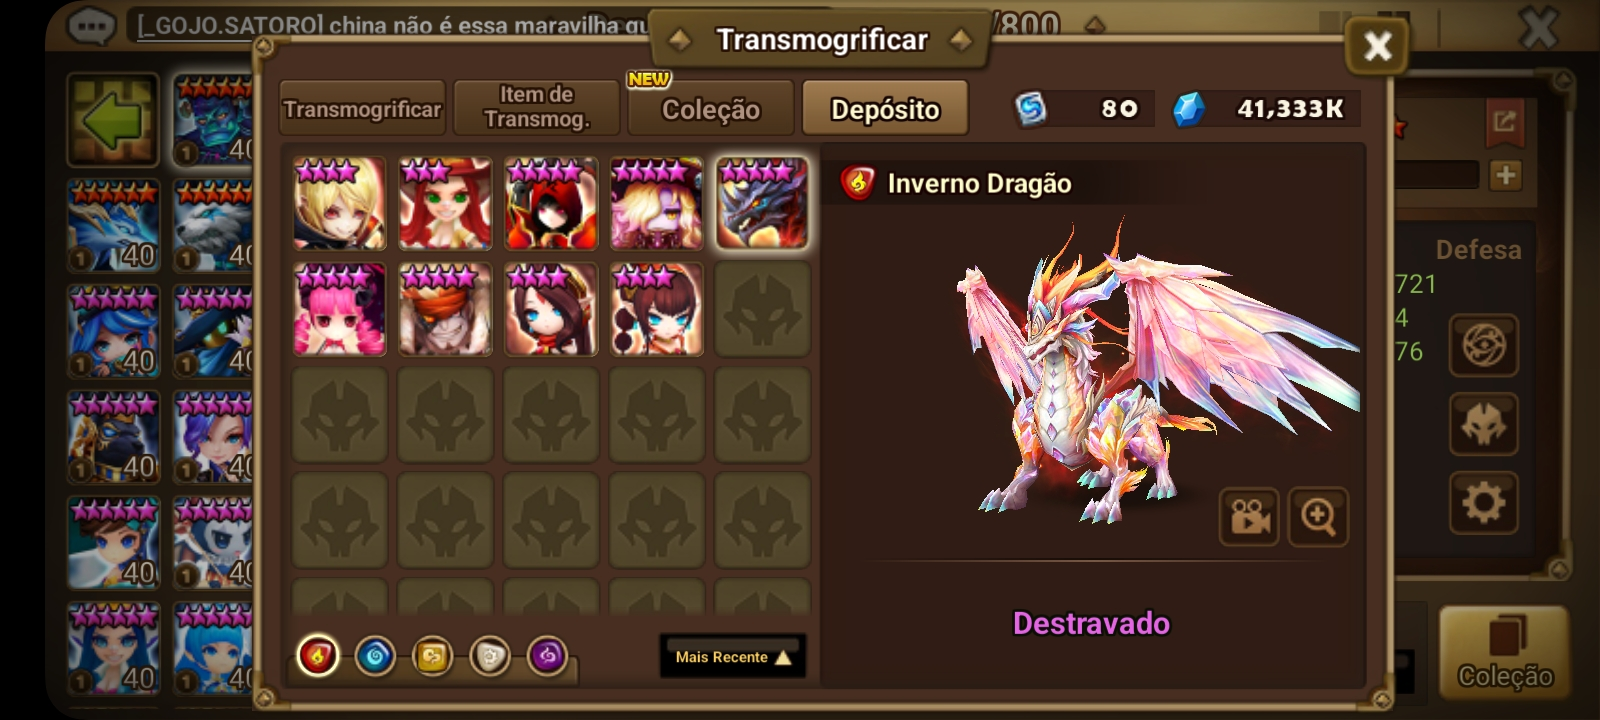This screenshot has width=1600, height=720.
Task: Toggle the fire element filter
Action: pos(318,657)
